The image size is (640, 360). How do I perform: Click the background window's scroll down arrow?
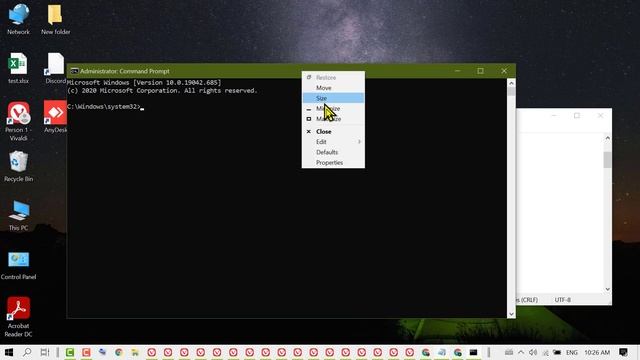pyautogui.click(x=607, y=289)
